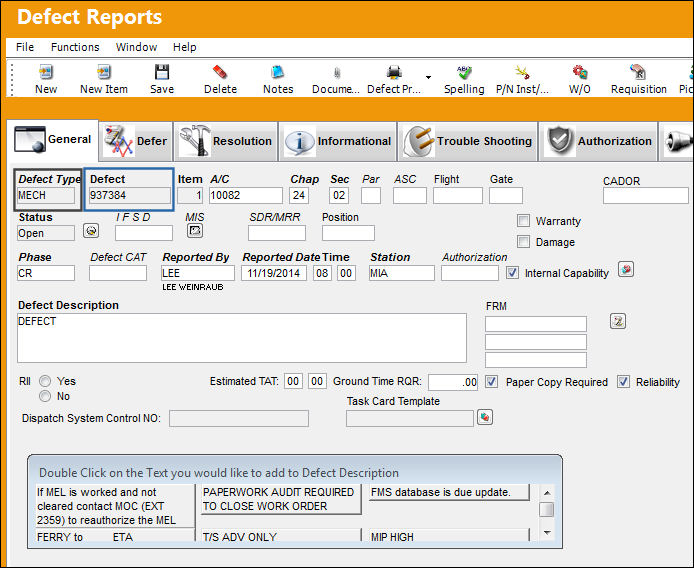The width and height of the screenshot is (694, 568).
Task: Switch to the Resolution tab
Action: coord(226,141)
